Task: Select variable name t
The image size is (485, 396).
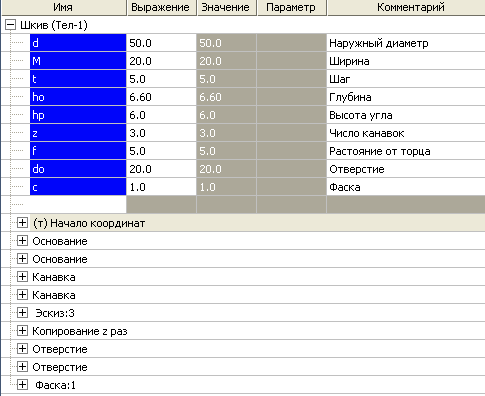Action: (78, 79)
